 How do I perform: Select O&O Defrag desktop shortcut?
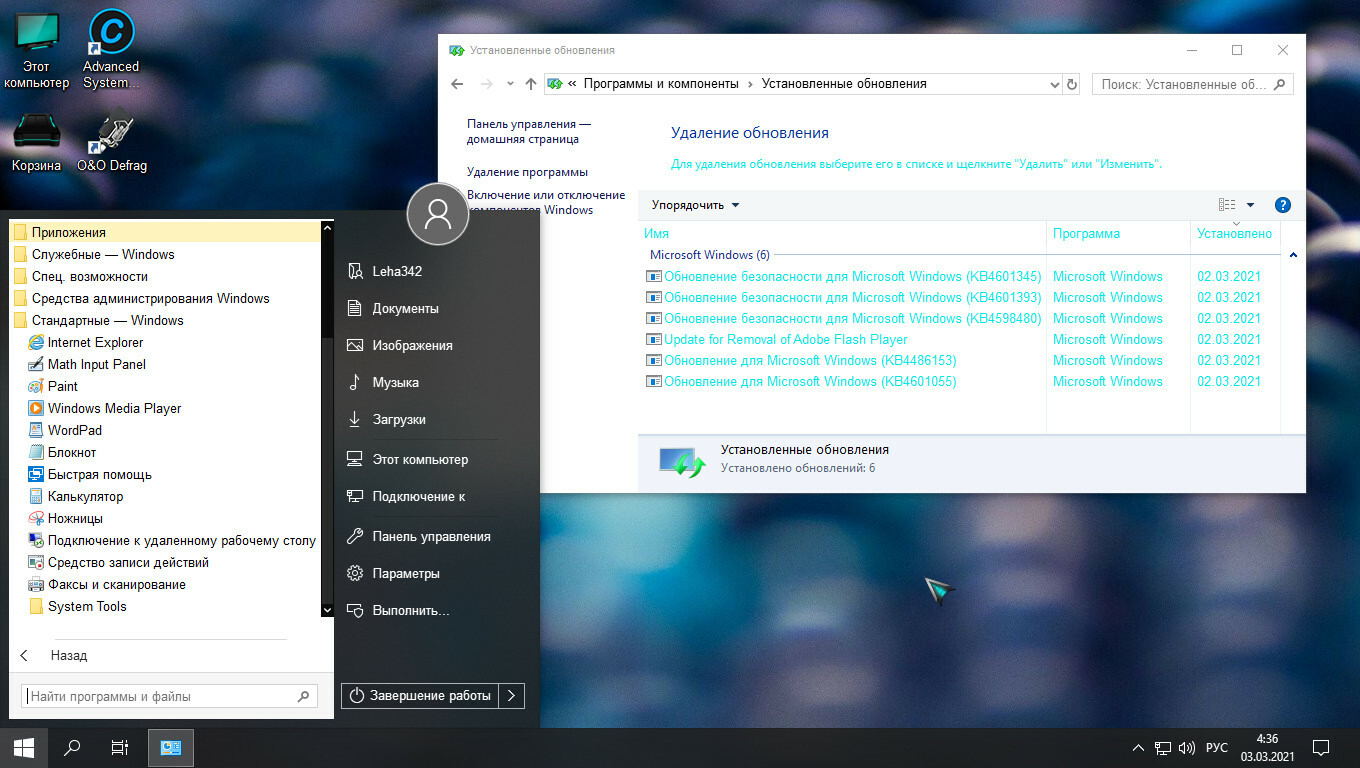pos(112,142)
